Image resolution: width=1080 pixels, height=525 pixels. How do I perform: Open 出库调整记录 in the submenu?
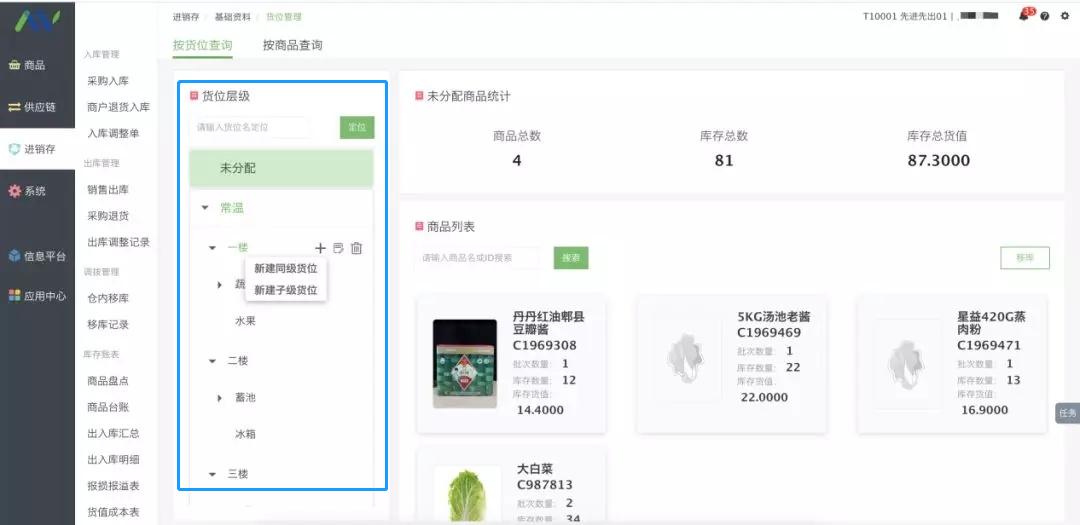118,242
